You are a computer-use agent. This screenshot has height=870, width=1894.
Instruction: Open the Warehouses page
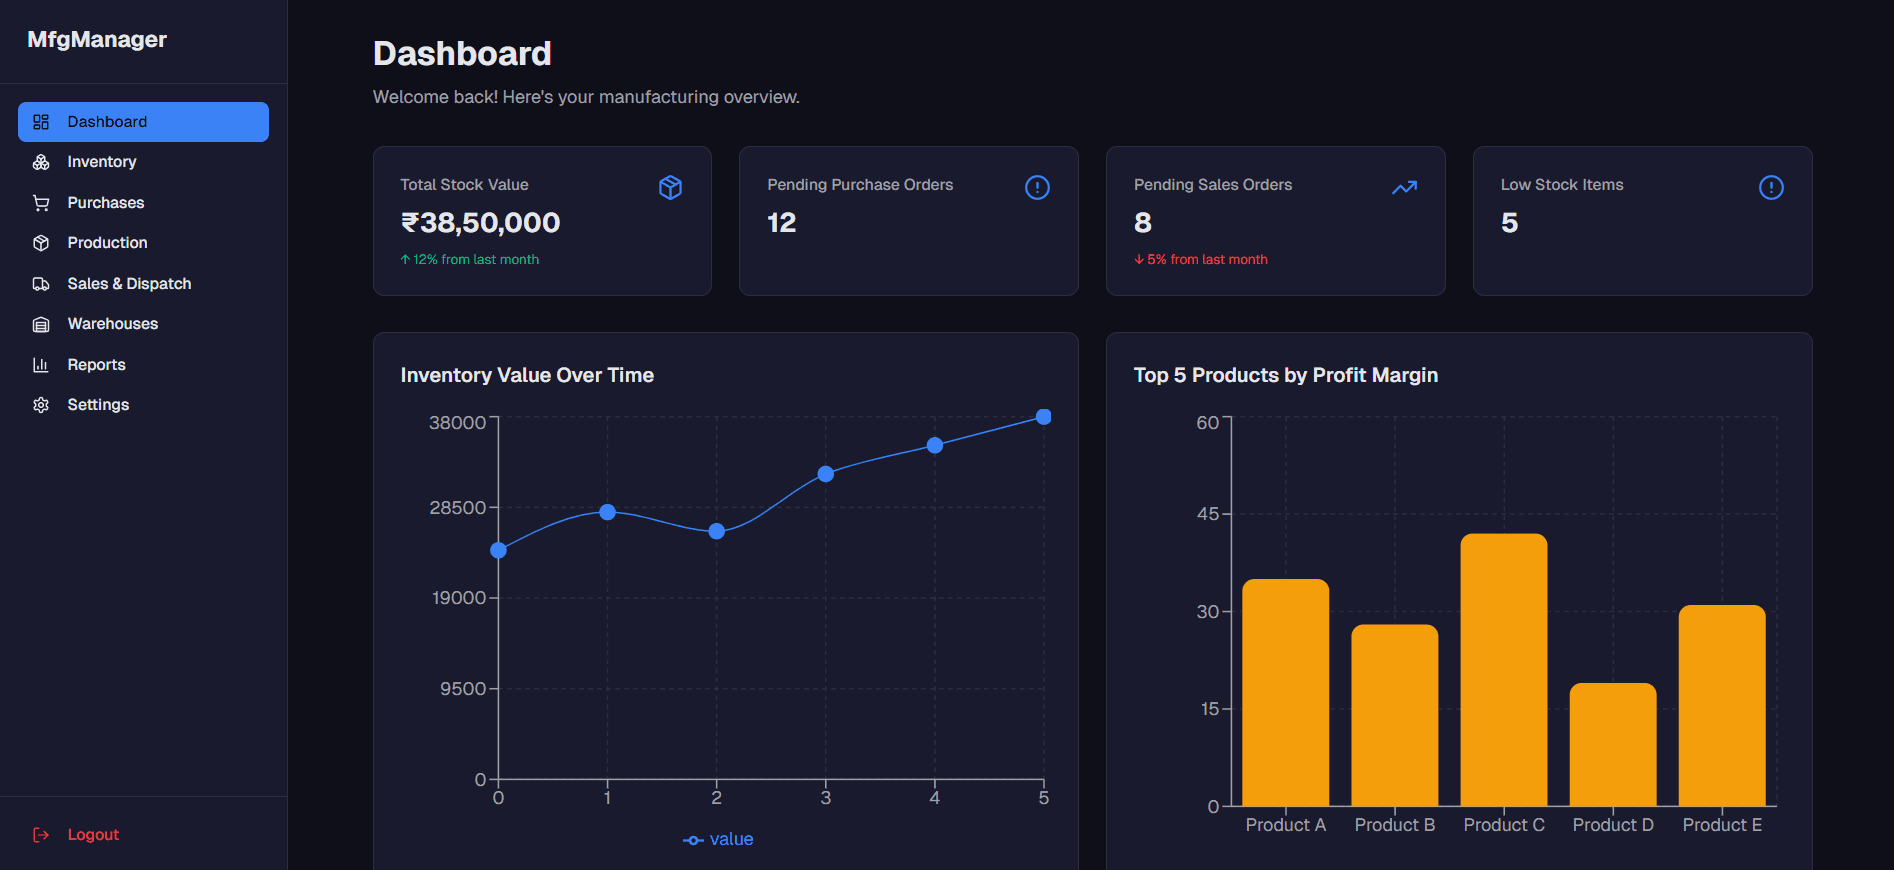112,324
